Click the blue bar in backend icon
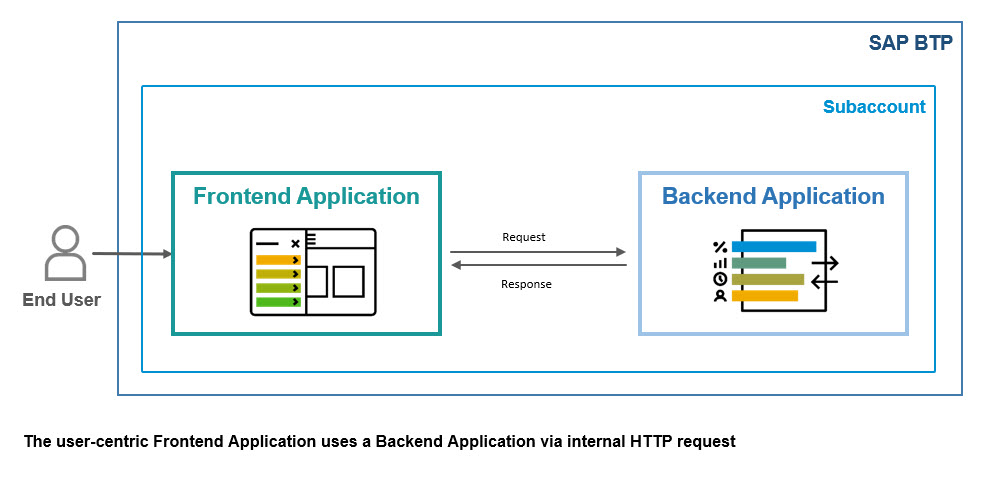Viewport: 983px width, 483px height. click(774, 247)
